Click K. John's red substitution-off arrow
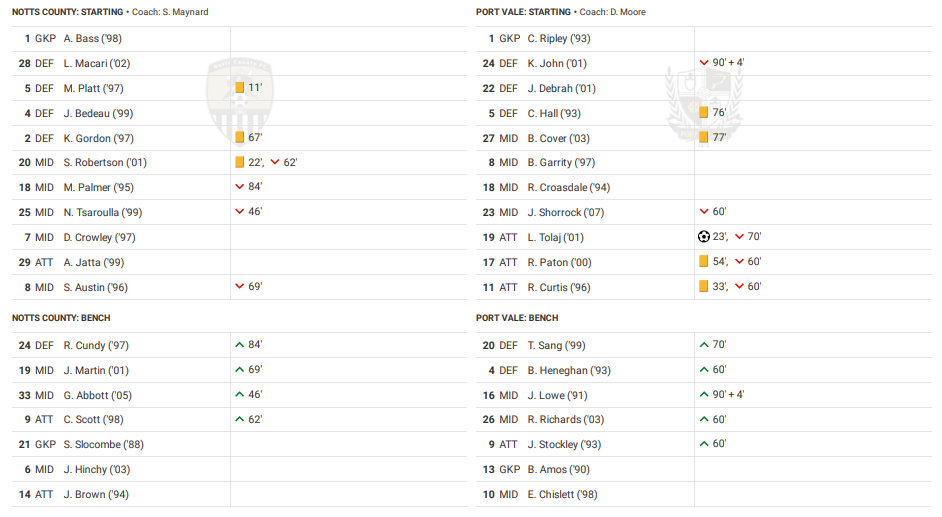 [704, 63]
